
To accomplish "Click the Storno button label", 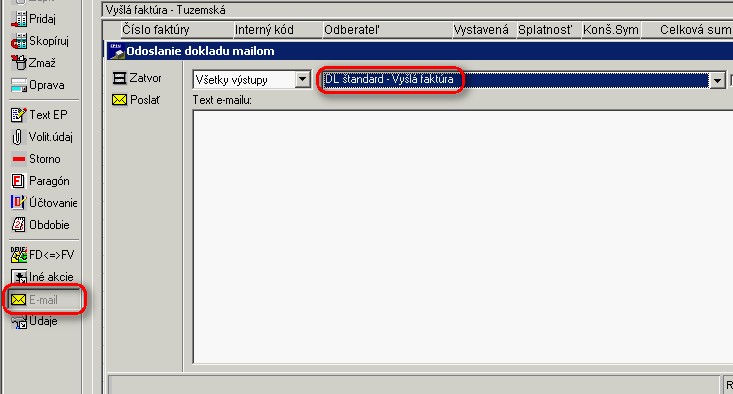I will (x=44, y=159).
